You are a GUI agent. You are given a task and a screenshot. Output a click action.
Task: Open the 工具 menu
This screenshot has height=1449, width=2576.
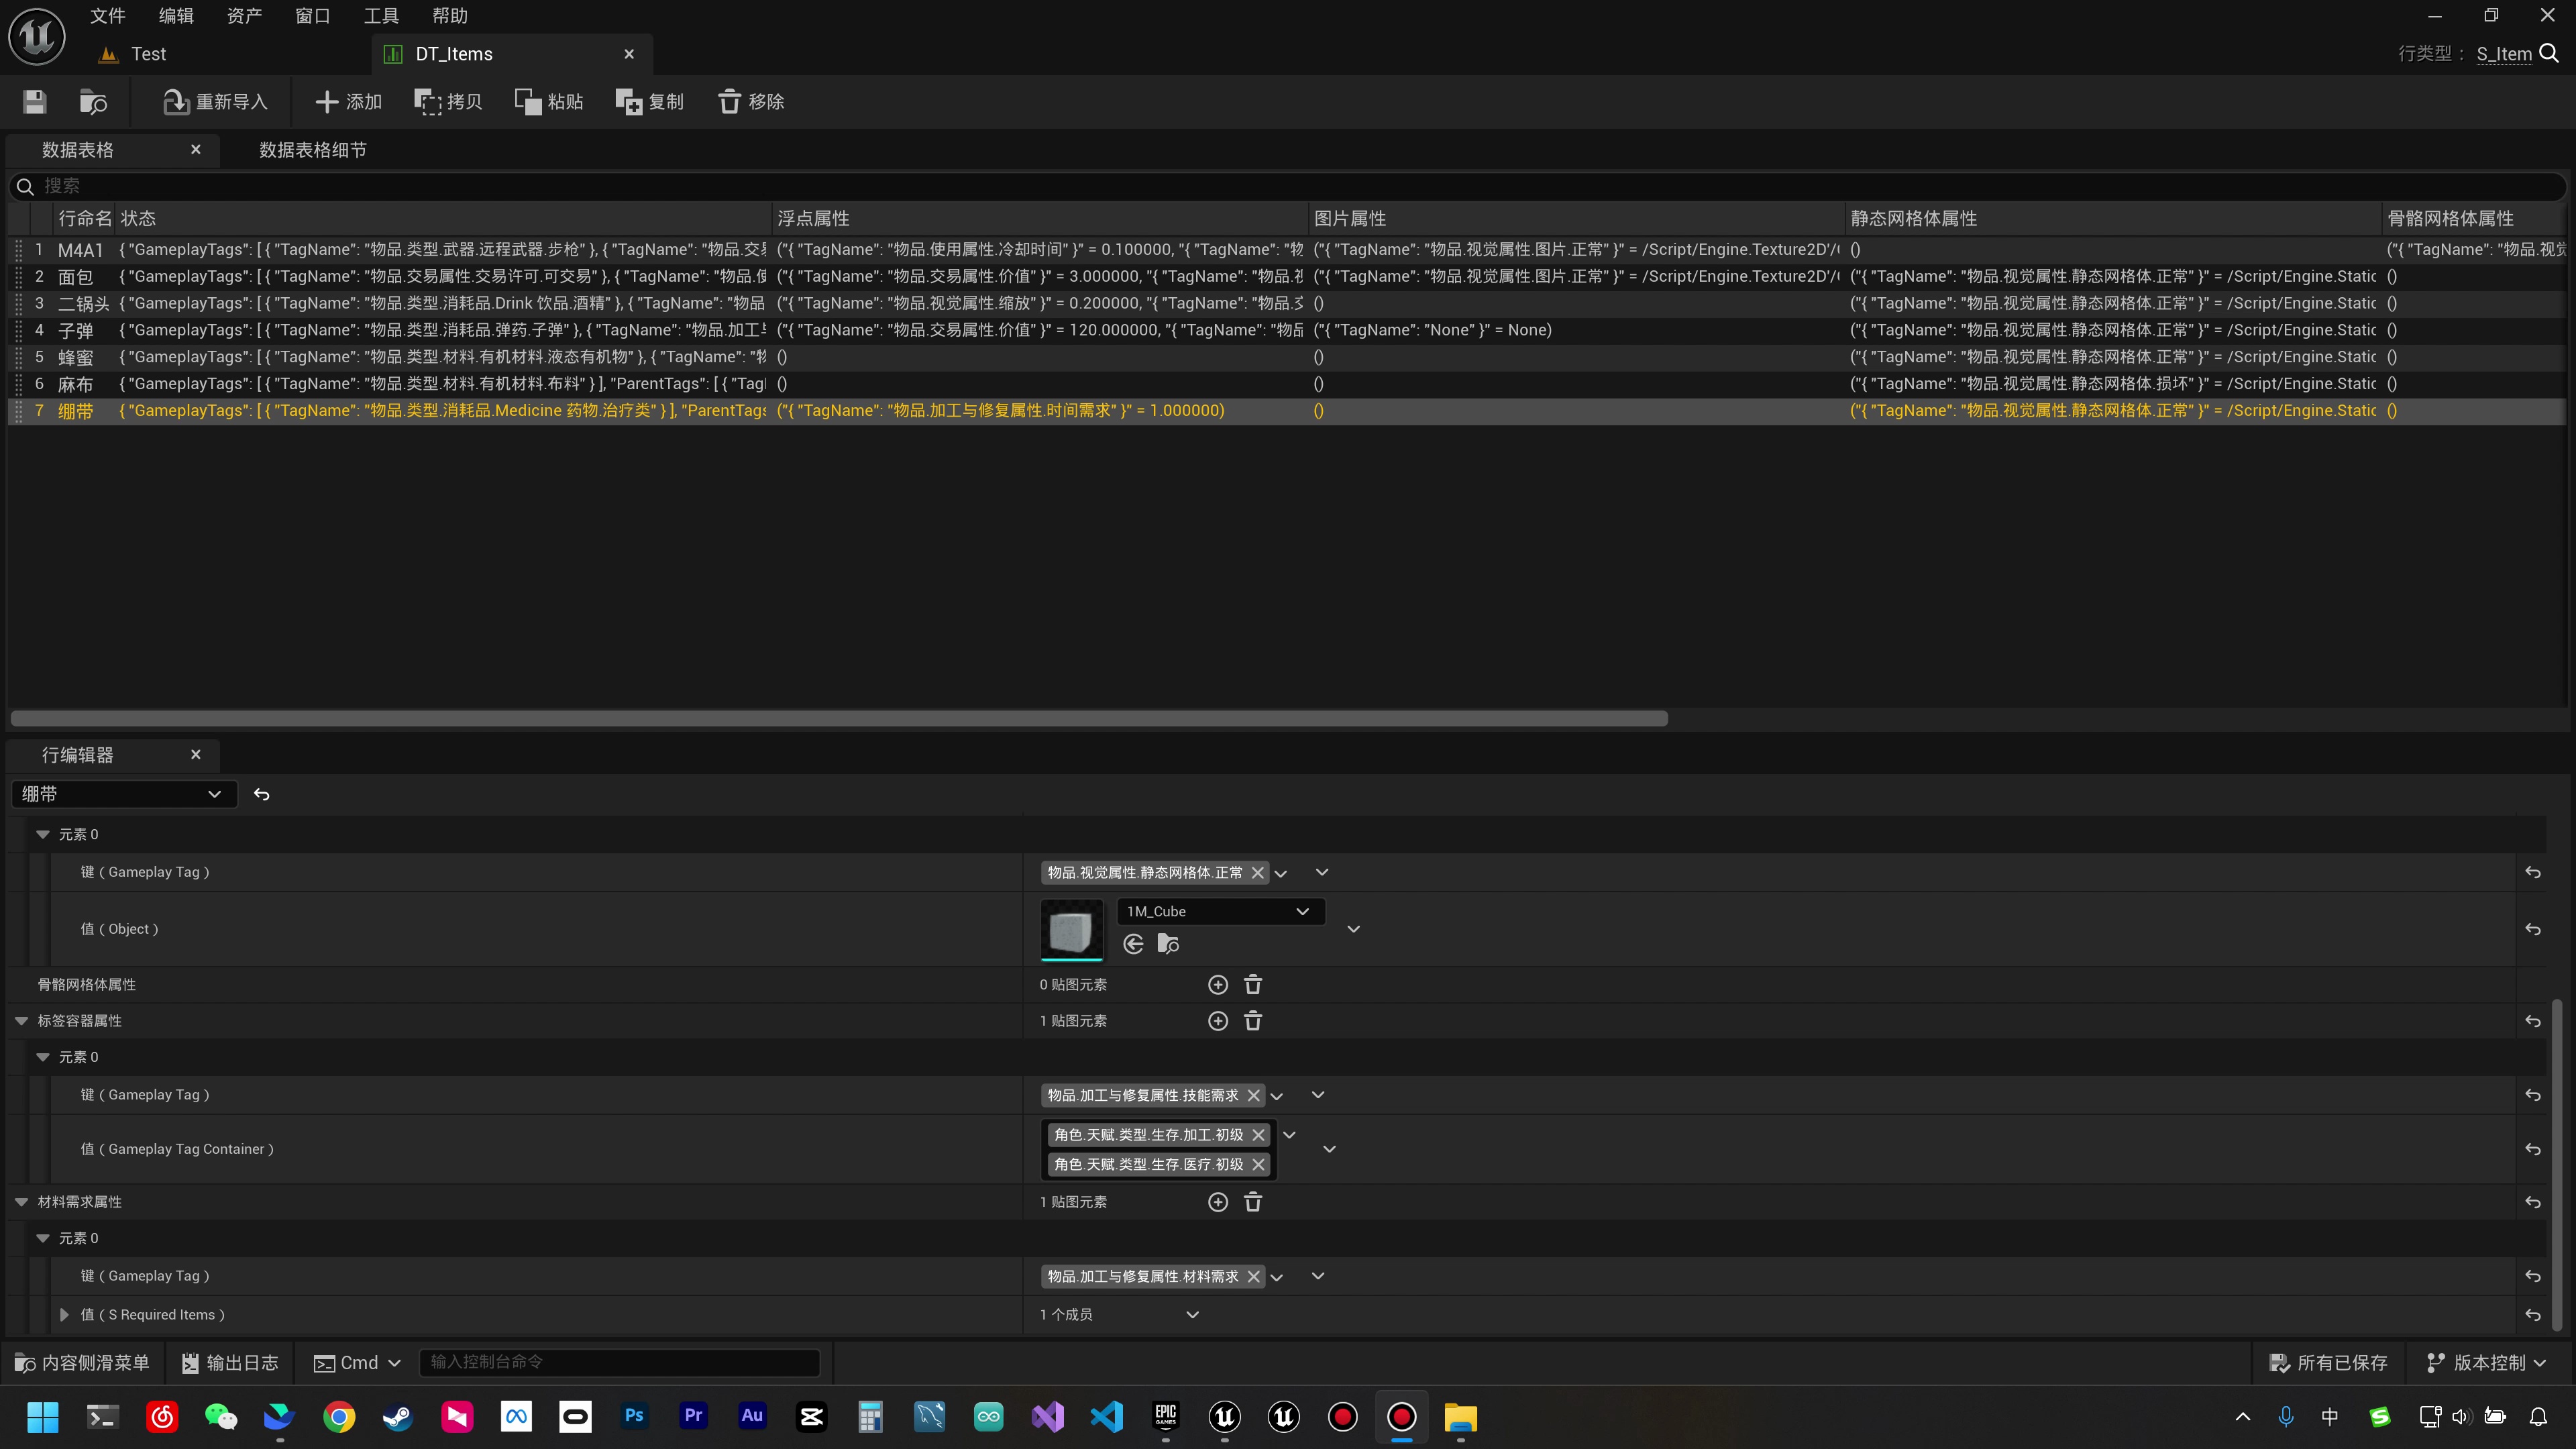click(x=381, y=16)
